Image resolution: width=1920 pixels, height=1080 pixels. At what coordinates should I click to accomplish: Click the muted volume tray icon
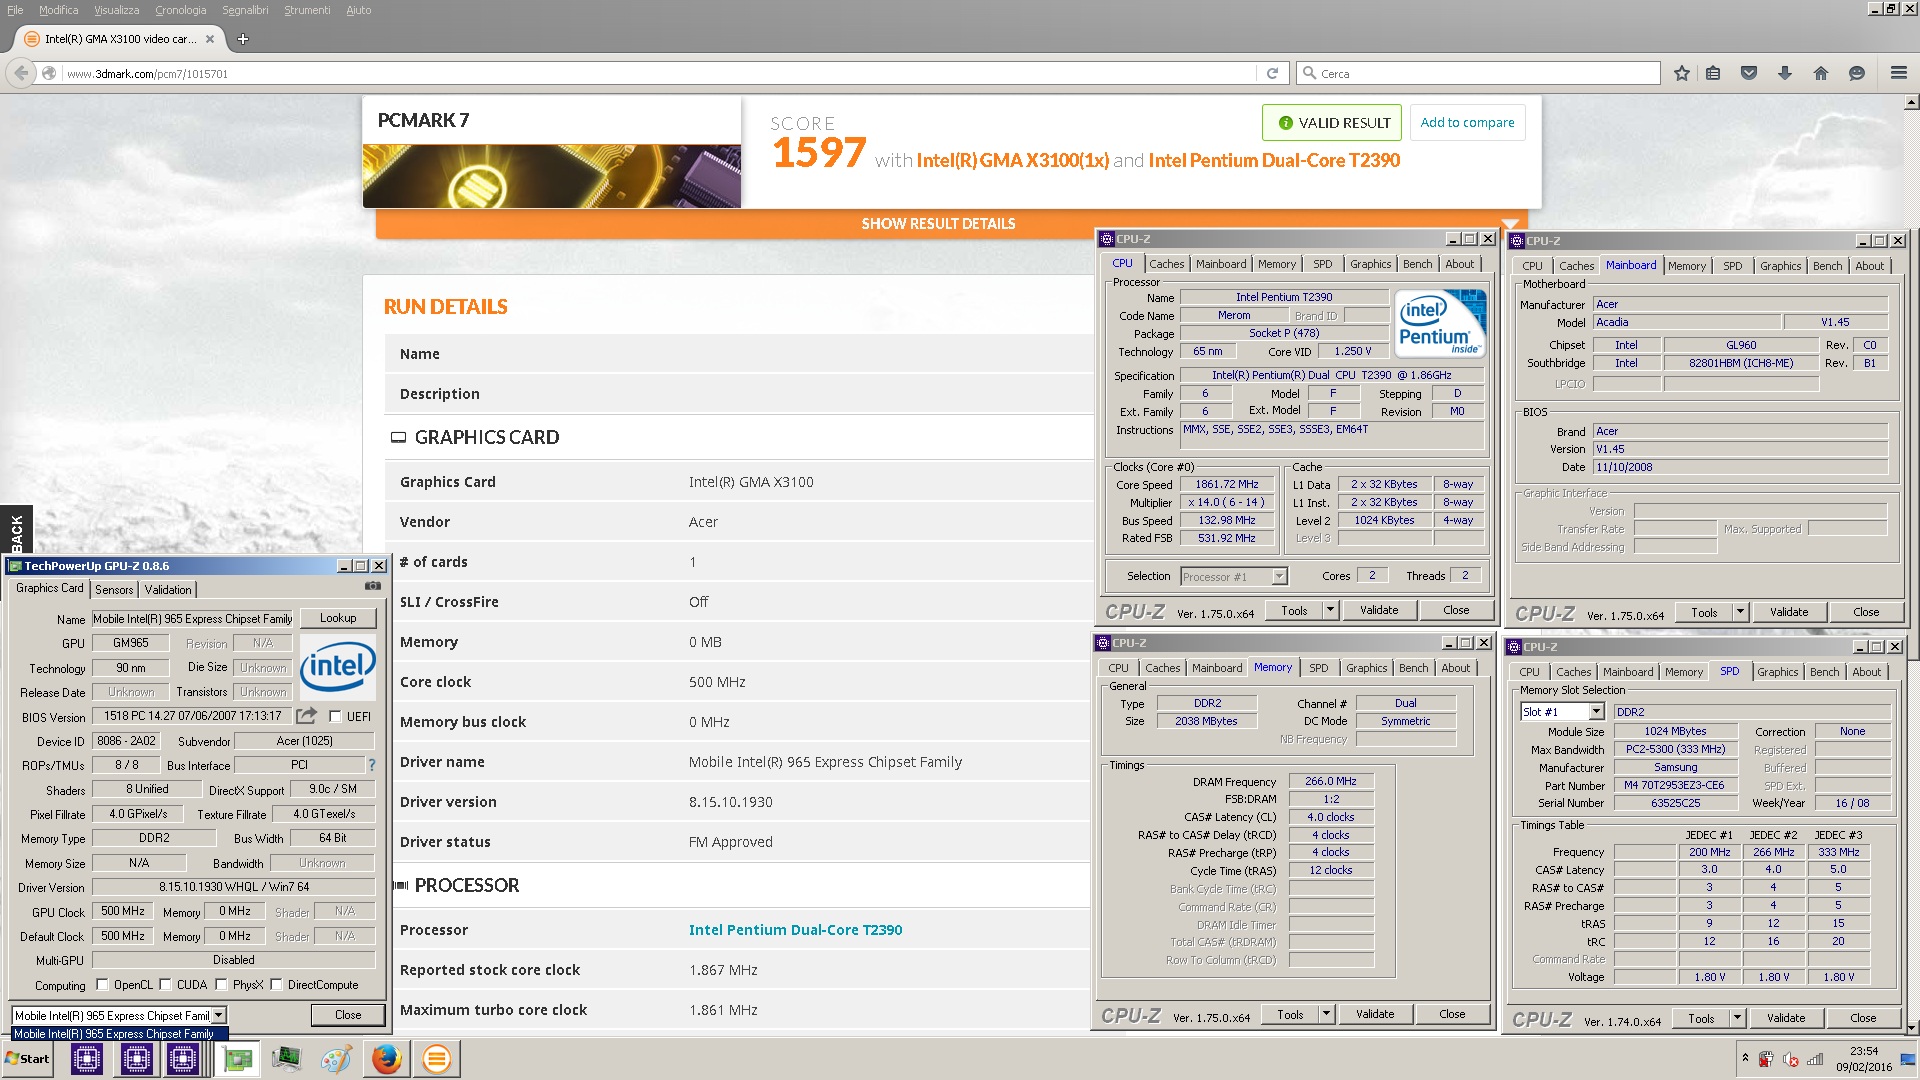[1791, 1059]
